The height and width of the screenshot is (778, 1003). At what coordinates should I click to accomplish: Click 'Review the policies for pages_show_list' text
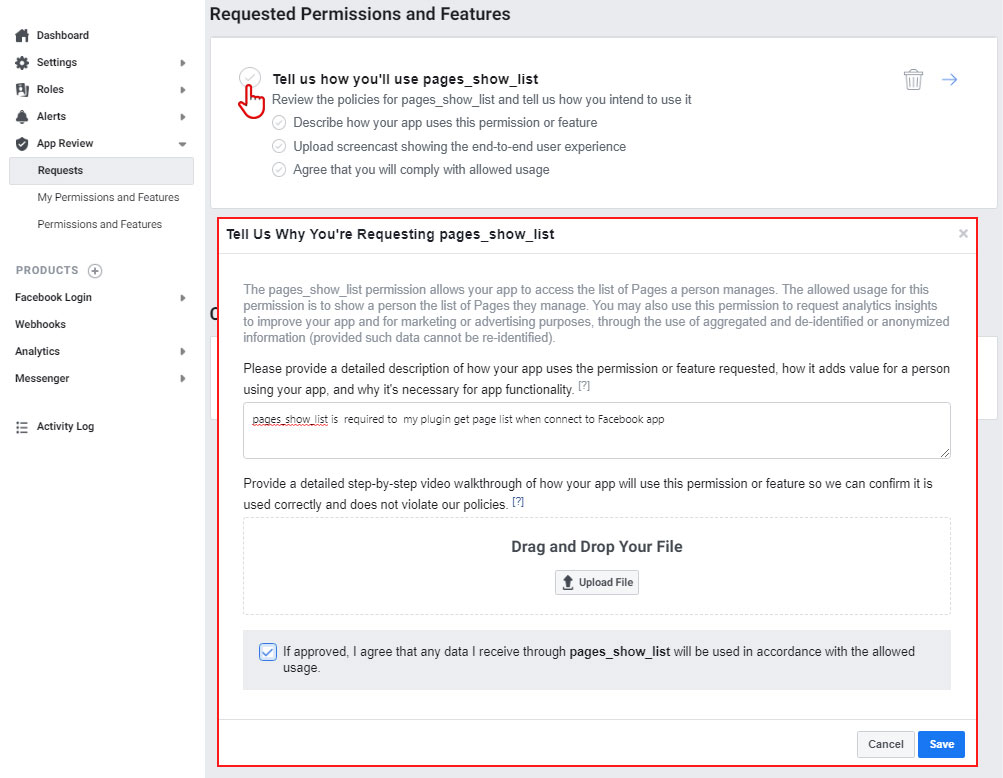(482, 100)
